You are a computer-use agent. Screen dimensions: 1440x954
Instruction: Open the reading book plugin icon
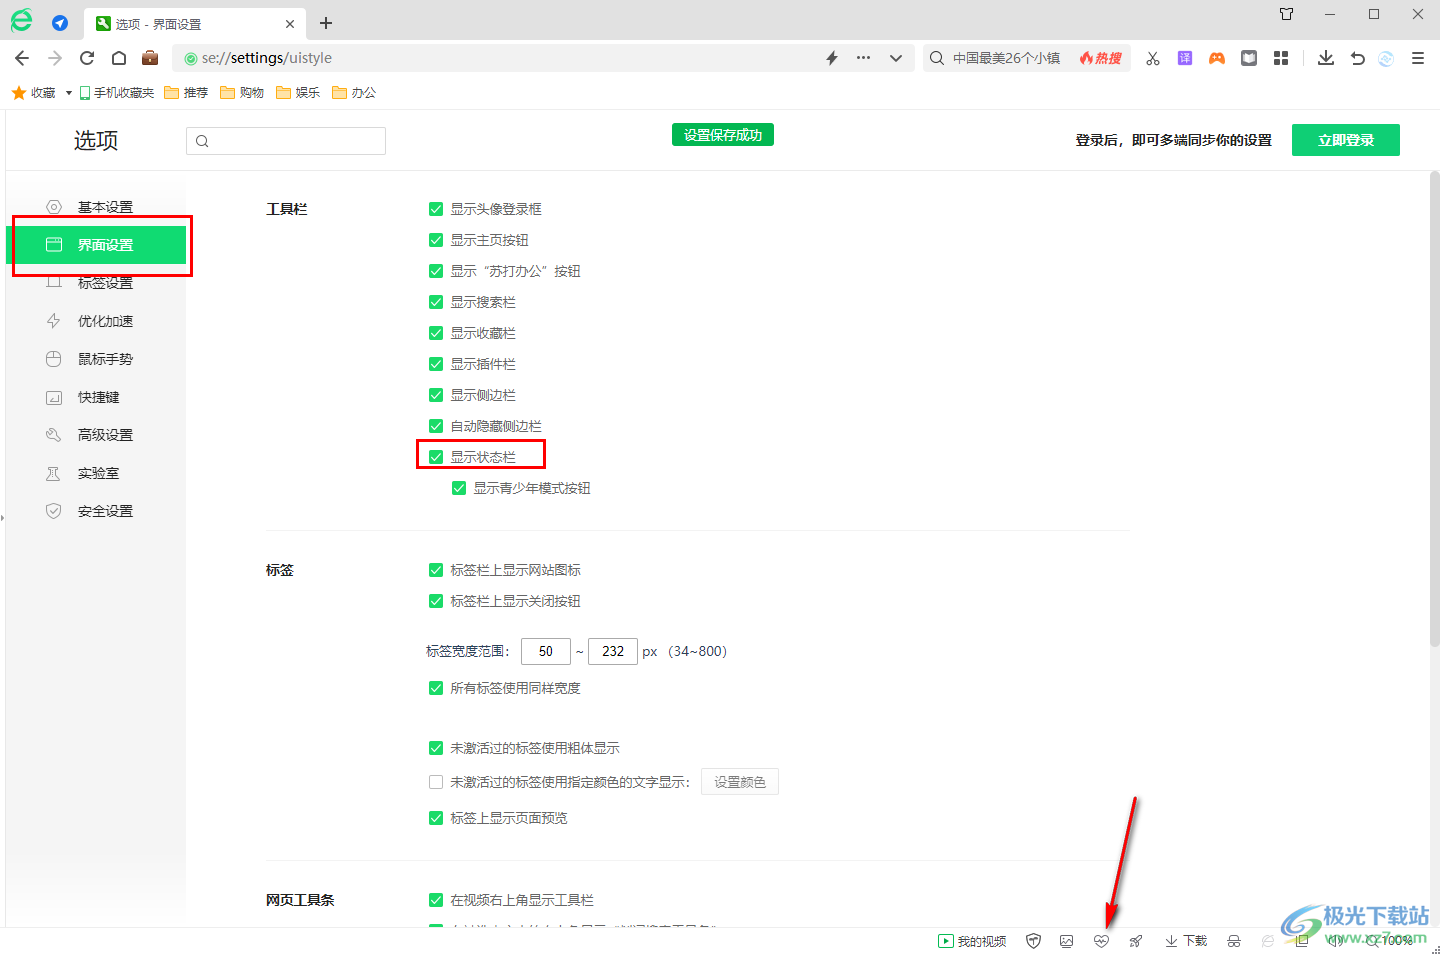[1249, 58]
